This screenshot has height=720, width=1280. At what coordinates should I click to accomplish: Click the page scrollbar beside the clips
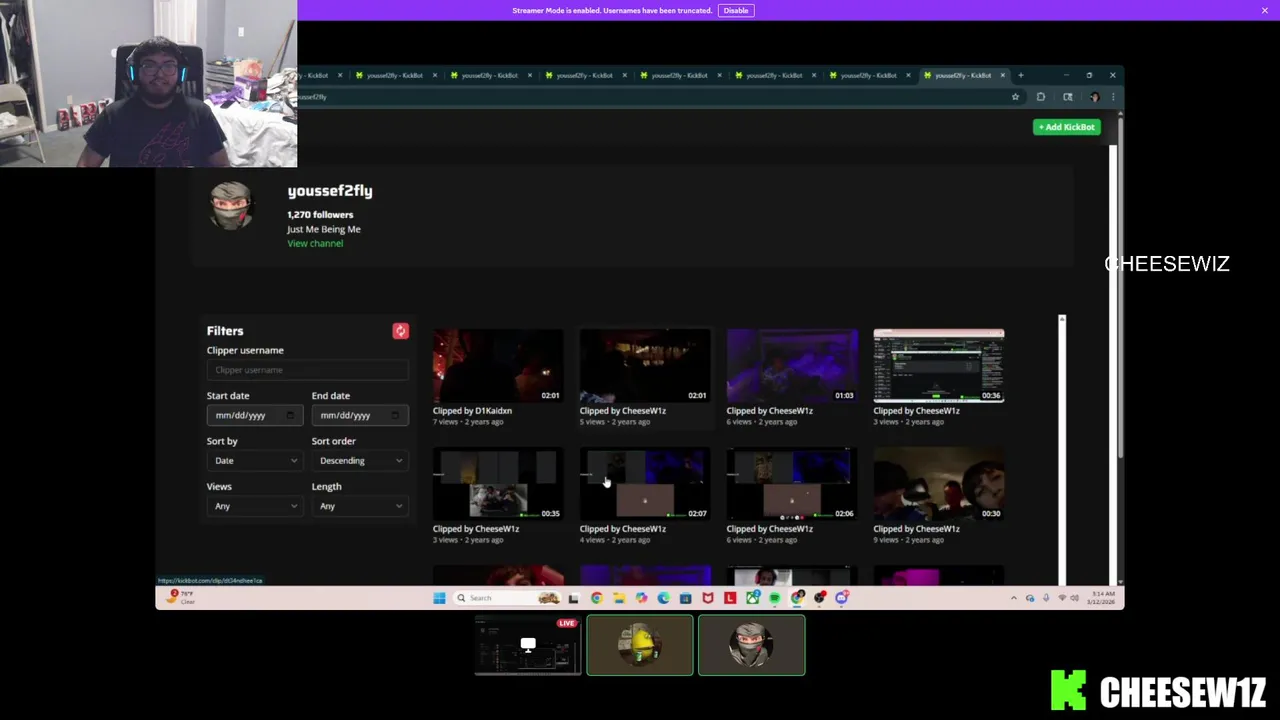coord(1062,450)
